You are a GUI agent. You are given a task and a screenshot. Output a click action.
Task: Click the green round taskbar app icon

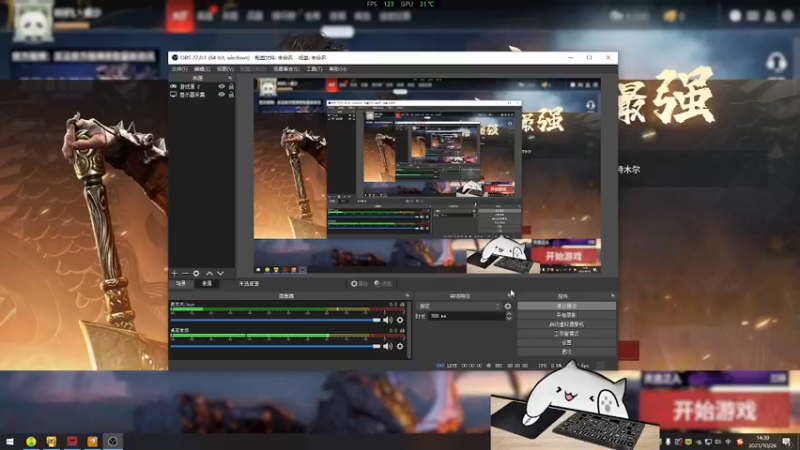31,441
